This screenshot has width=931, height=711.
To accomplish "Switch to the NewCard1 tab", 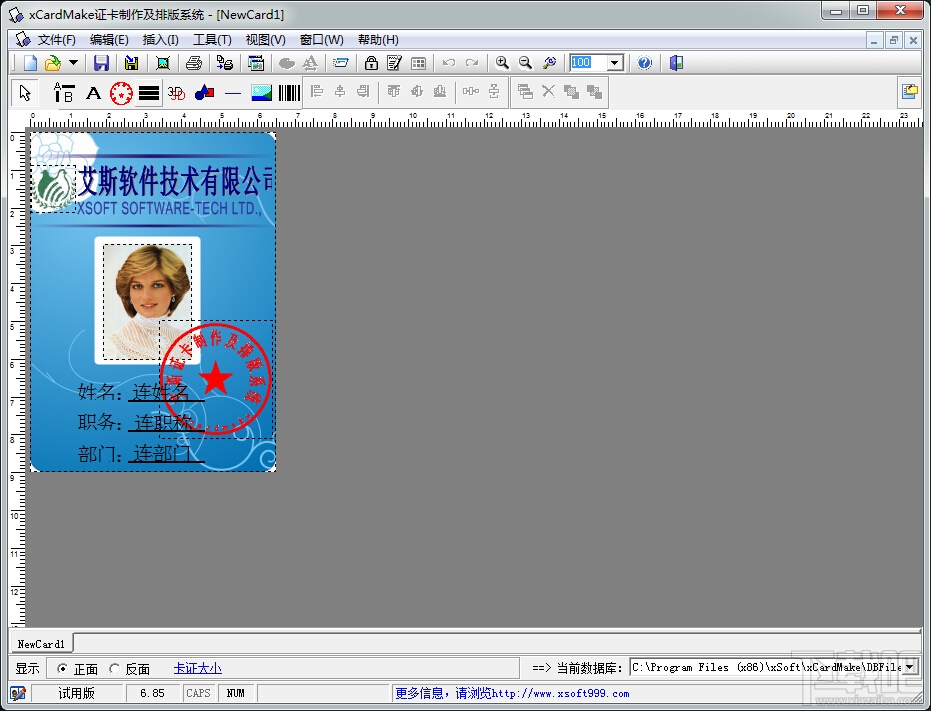I will pos(41,644).
